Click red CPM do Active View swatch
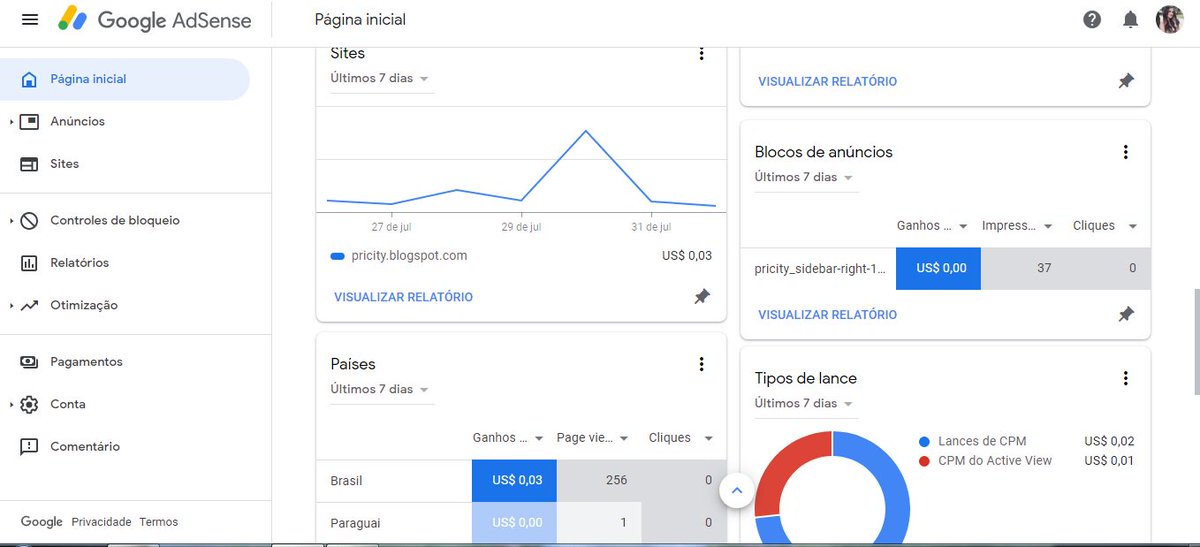 [924, 461]
